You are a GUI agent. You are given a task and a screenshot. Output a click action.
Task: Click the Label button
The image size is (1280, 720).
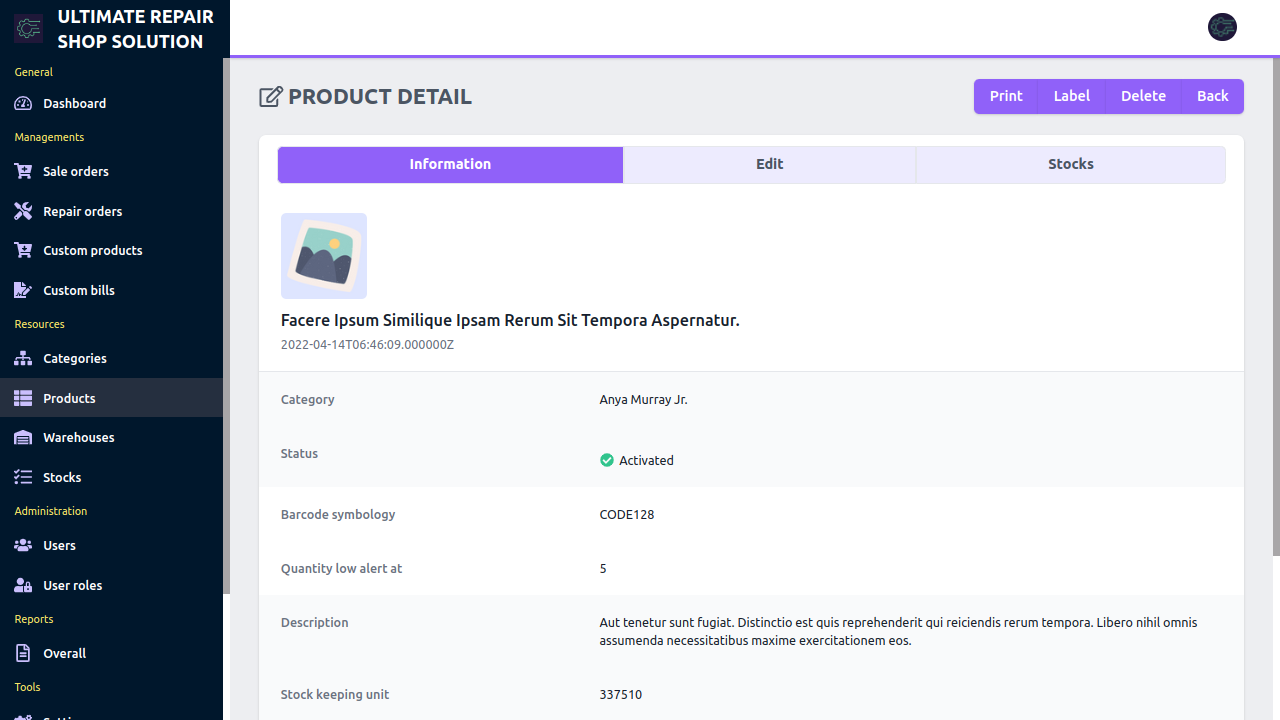[1071, 96]
